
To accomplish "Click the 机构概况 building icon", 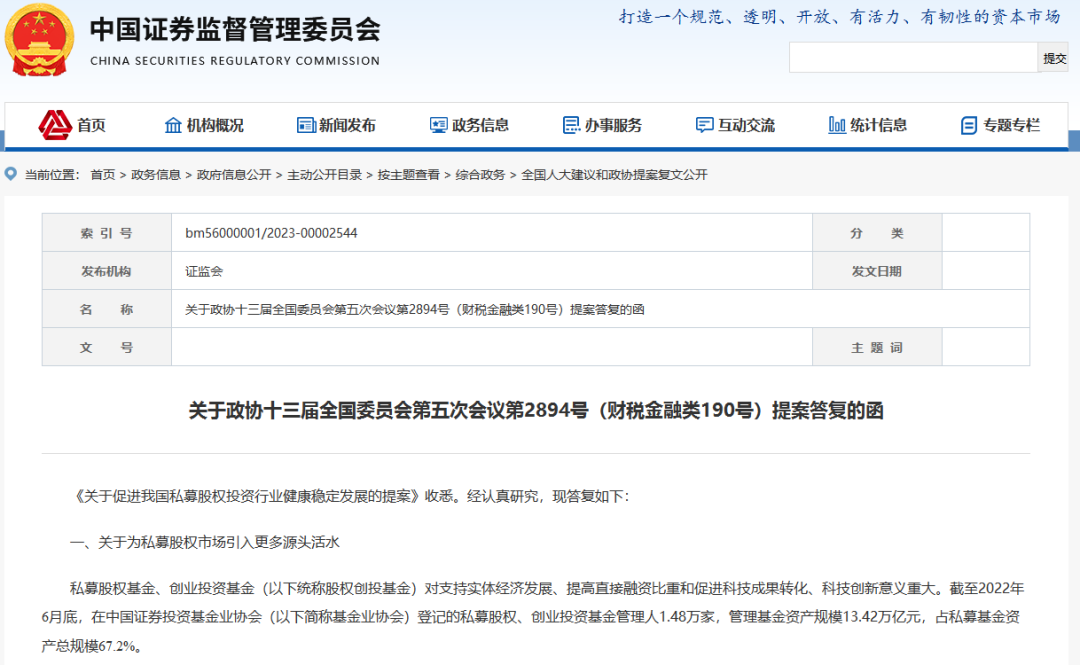I will click(173, 125).
